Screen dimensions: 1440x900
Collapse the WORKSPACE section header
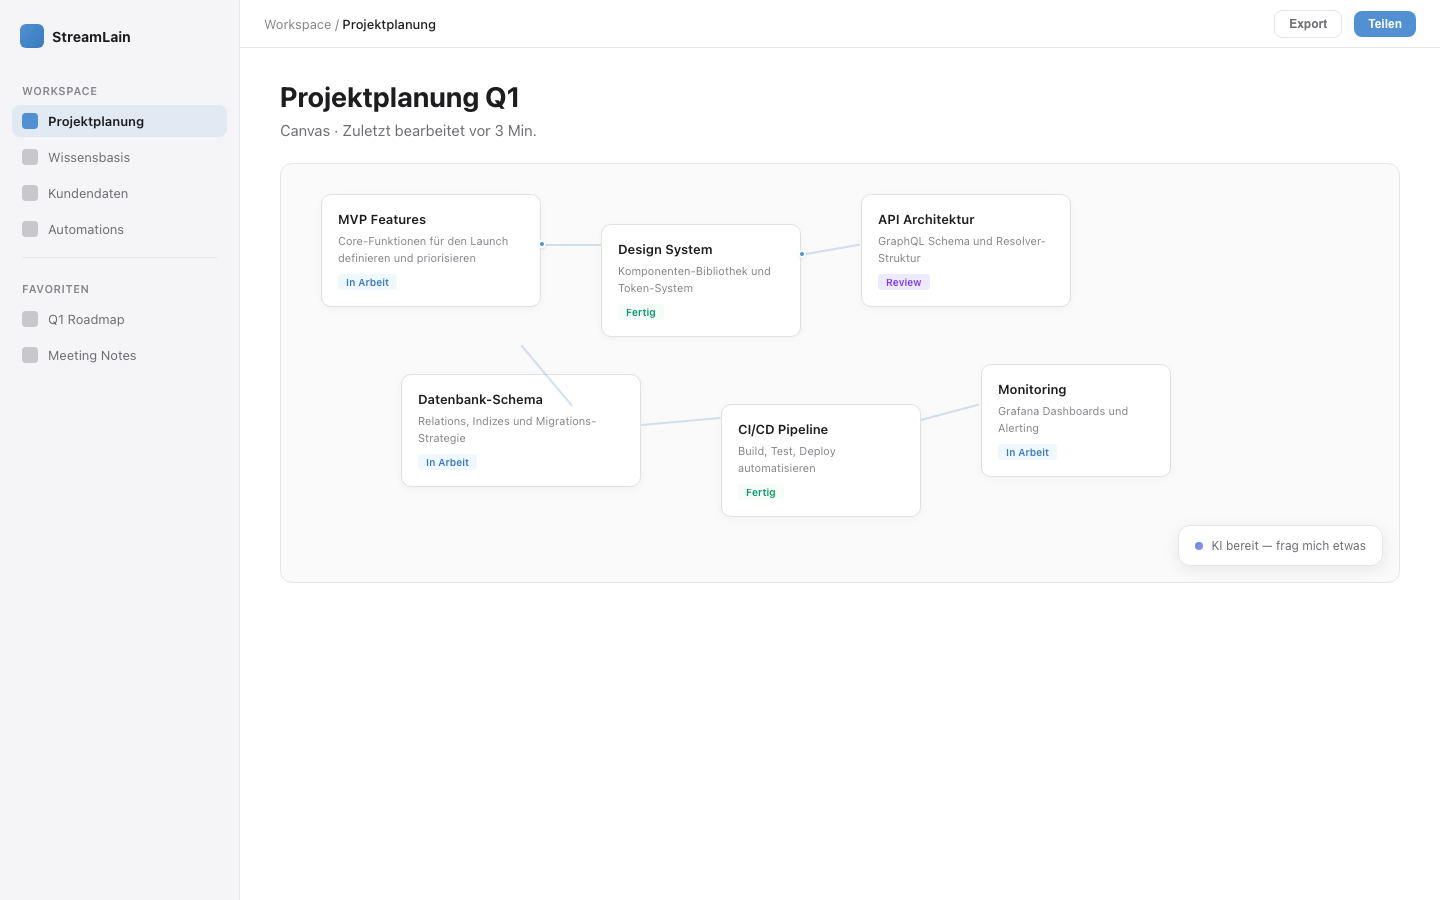point(59,91)
